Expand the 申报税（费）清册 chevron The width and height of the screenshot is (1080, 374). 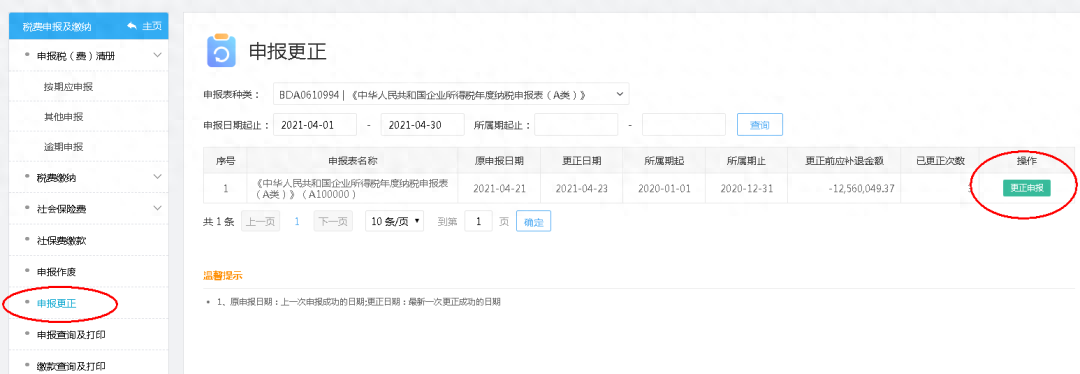pyautogui.click(x=157, y=55)
